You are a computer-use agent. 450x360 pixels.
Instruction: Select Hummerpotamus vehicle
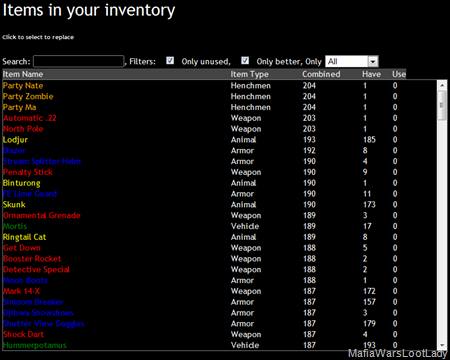[x=35, y=345]
